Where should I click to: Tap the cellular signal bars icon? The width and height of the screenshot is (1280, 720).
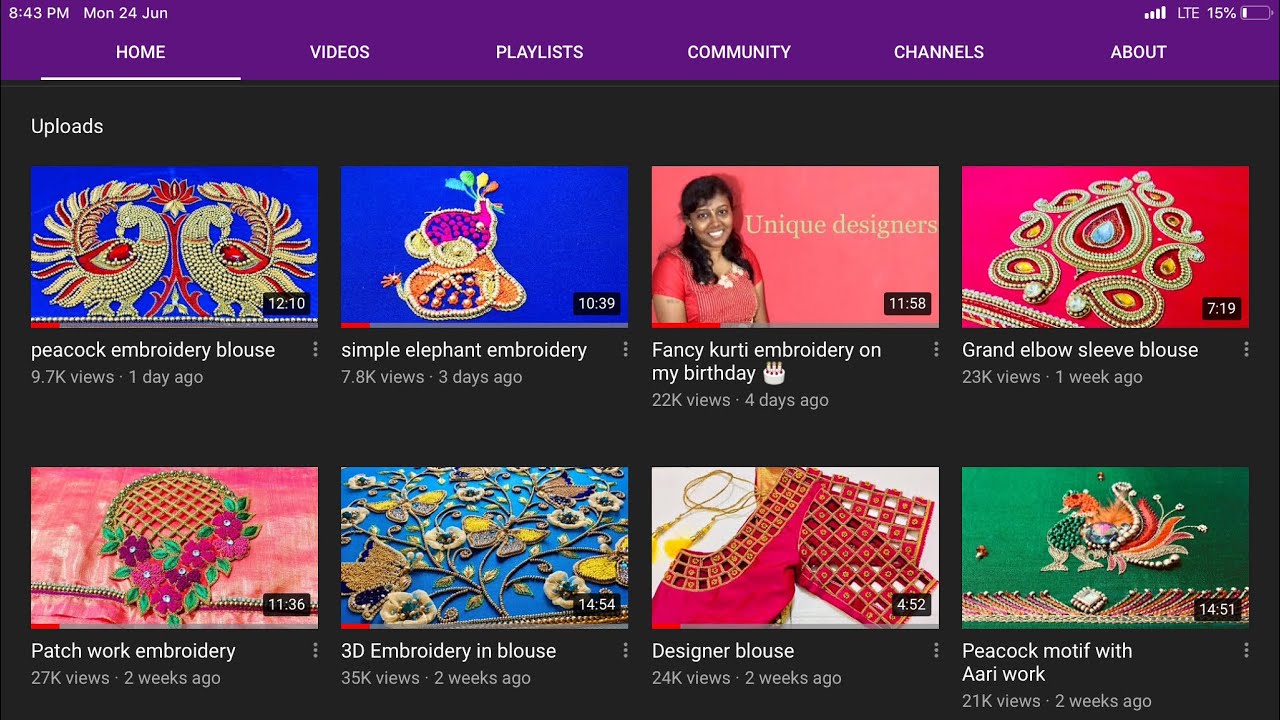point(1155,13)
